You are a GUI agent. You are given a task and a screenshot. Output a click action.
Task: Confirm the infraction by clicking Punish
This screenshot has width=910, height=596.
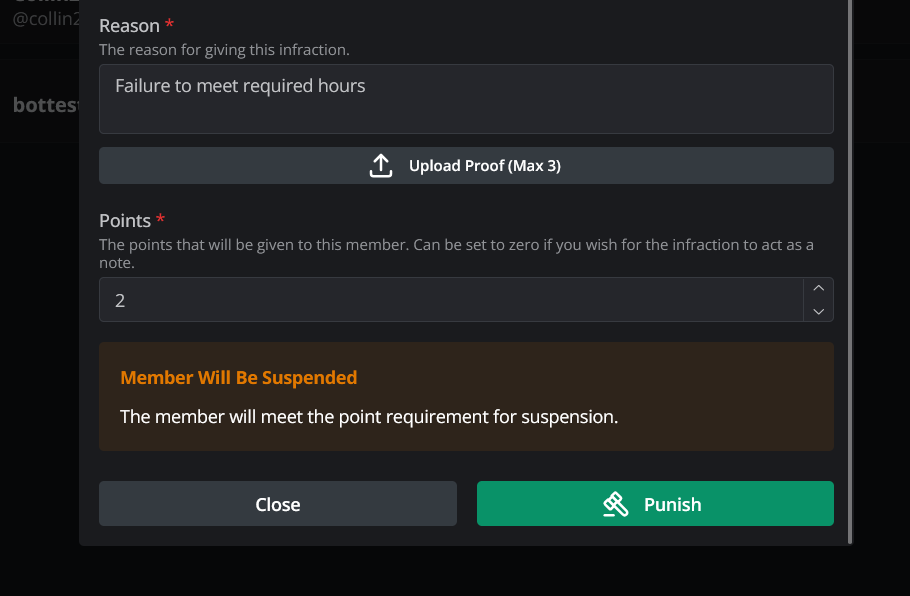(x=655, y=504)
